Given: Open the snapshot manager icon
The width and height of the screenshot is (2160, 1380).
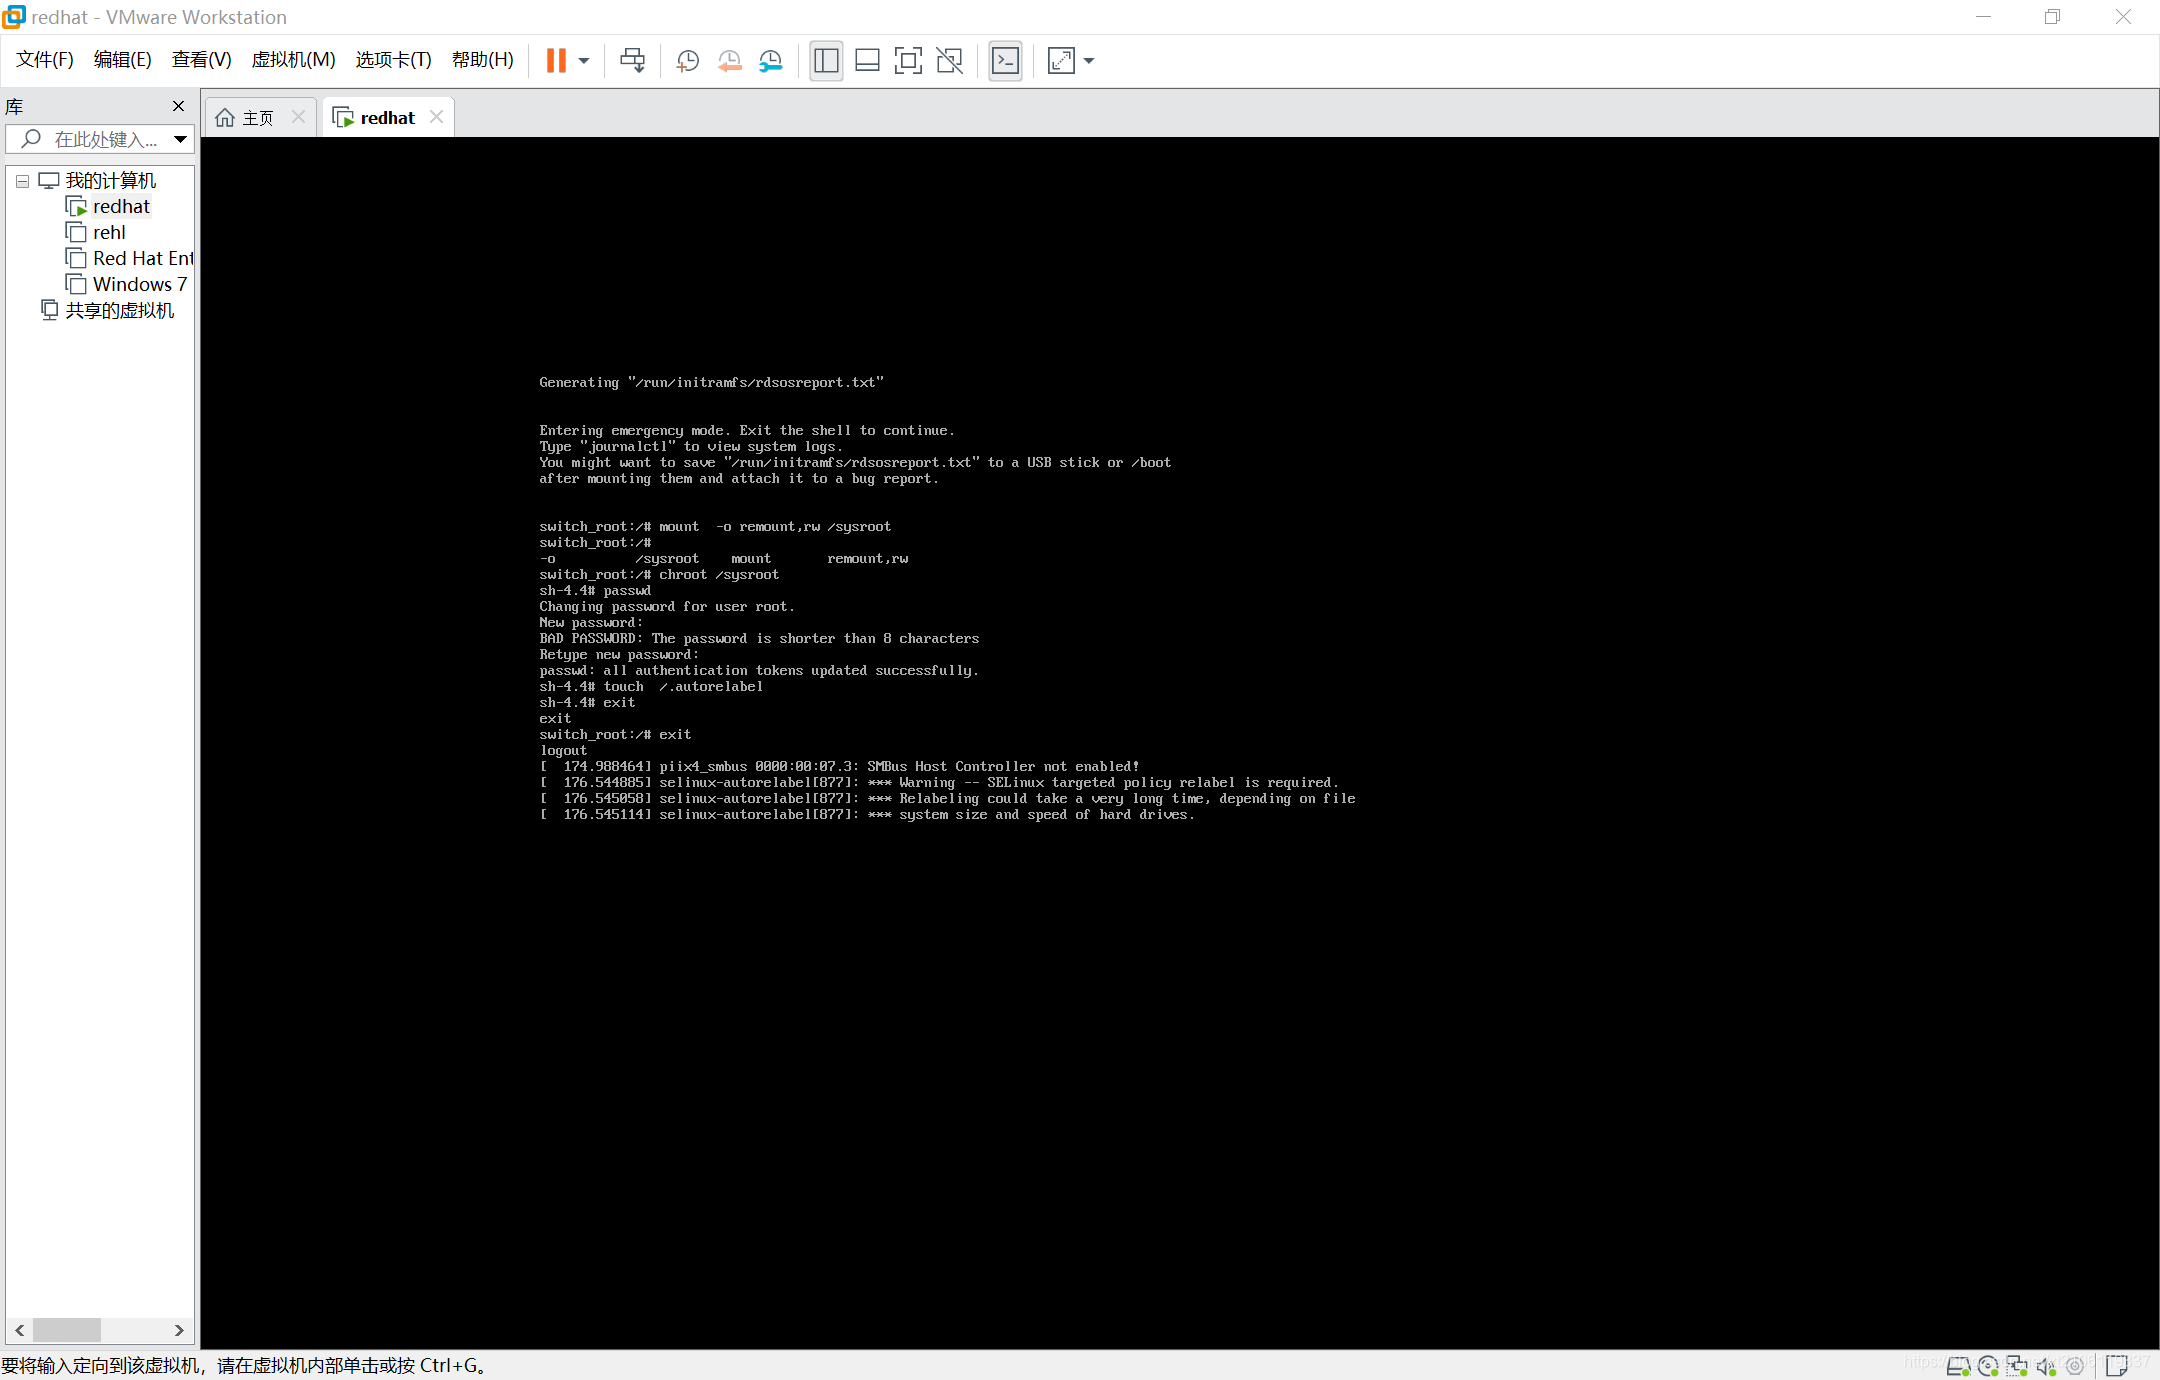Looking at the screenshot, I should [x=770, y=61].
